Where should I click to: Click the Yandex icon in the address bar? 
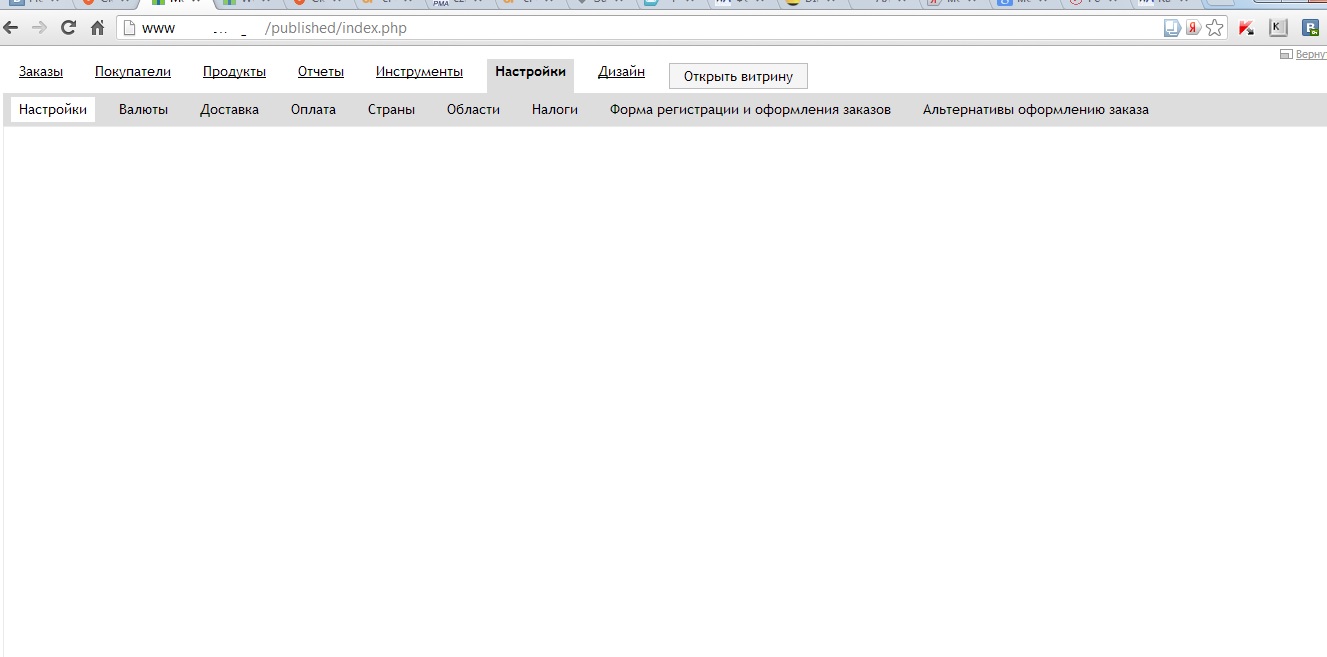(1193, 28)
